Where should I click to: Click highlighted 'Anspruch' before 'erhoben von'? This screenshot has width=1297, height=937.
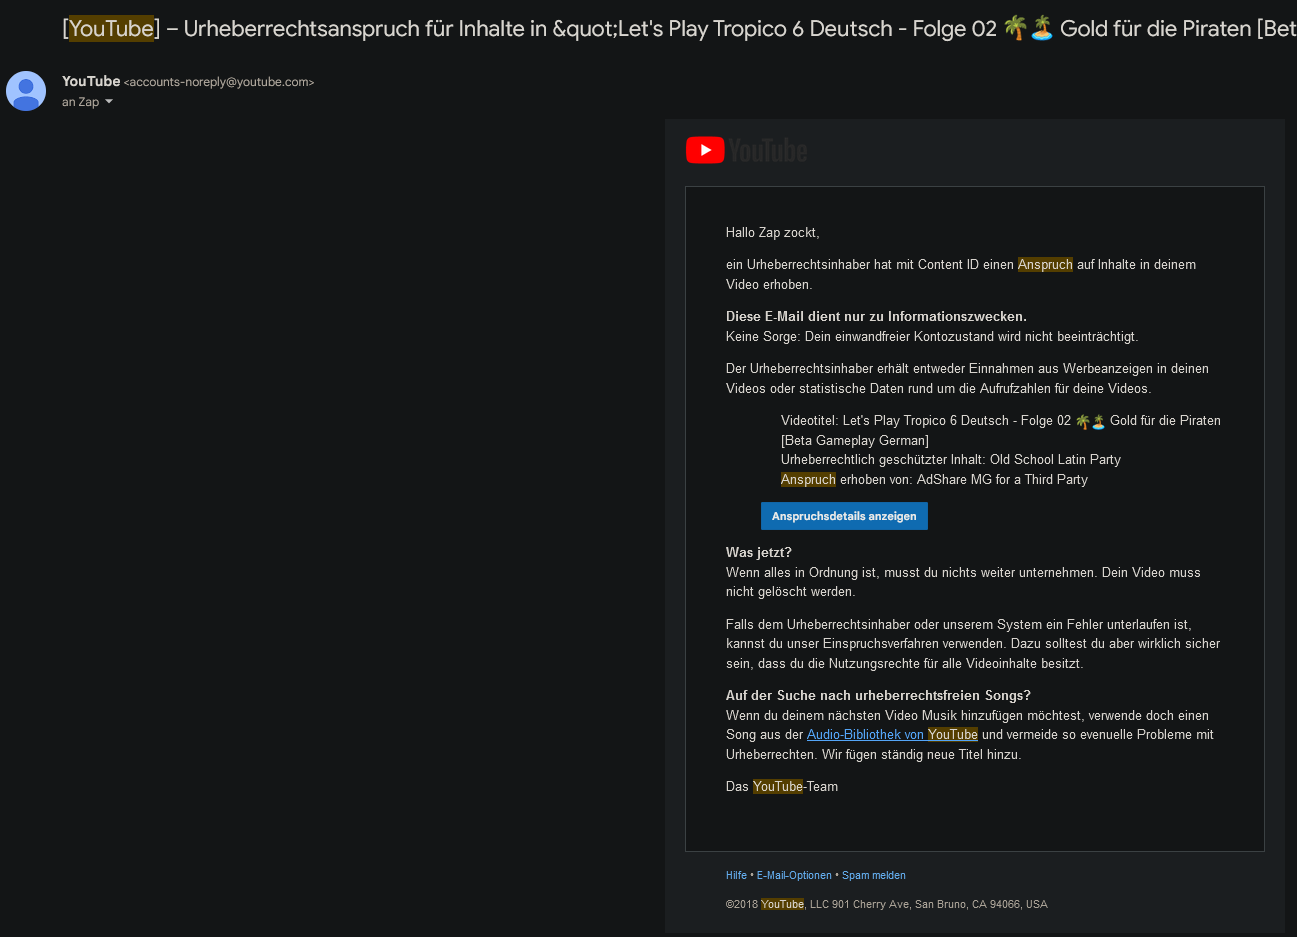pos(808,480)
